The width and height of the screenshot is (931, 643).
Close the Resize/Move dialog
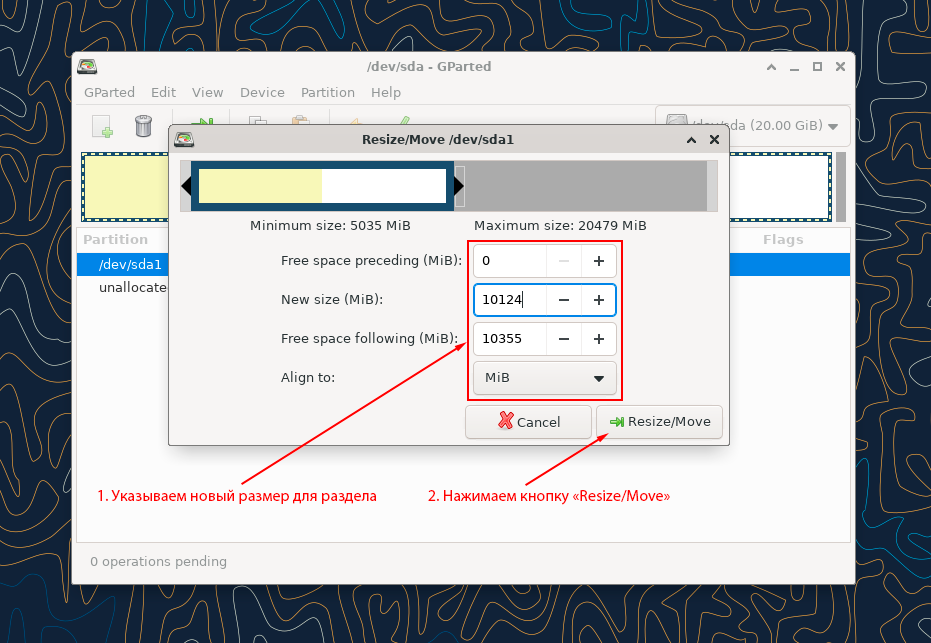pos(714,140)
